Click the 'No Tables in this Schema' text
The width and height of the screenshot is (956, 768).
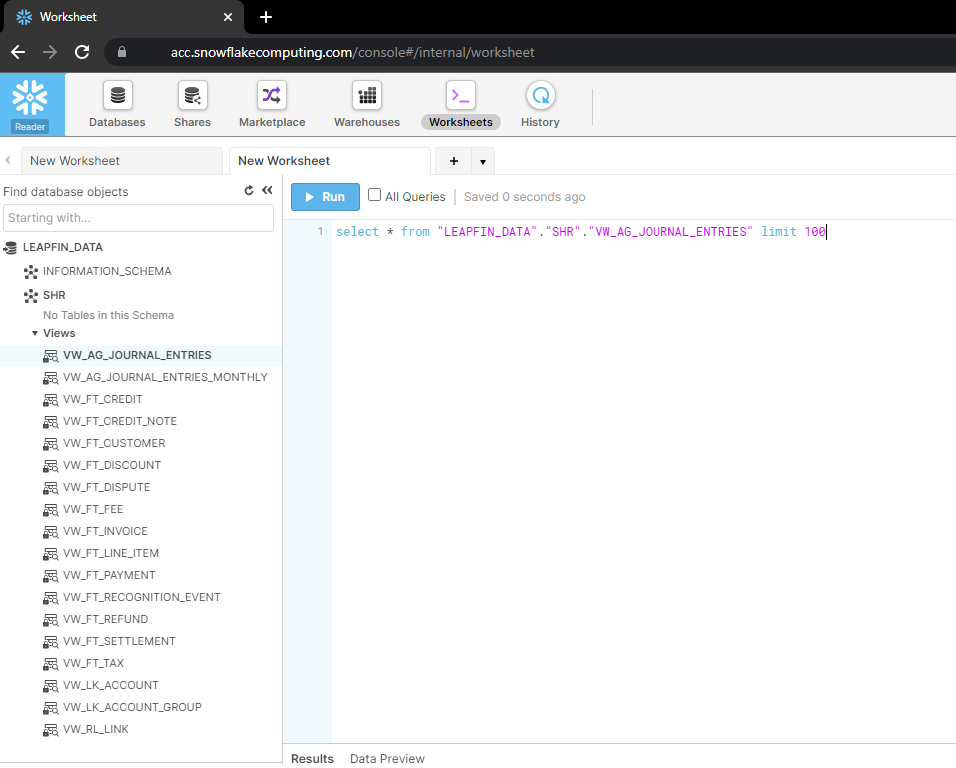[109, 315]
